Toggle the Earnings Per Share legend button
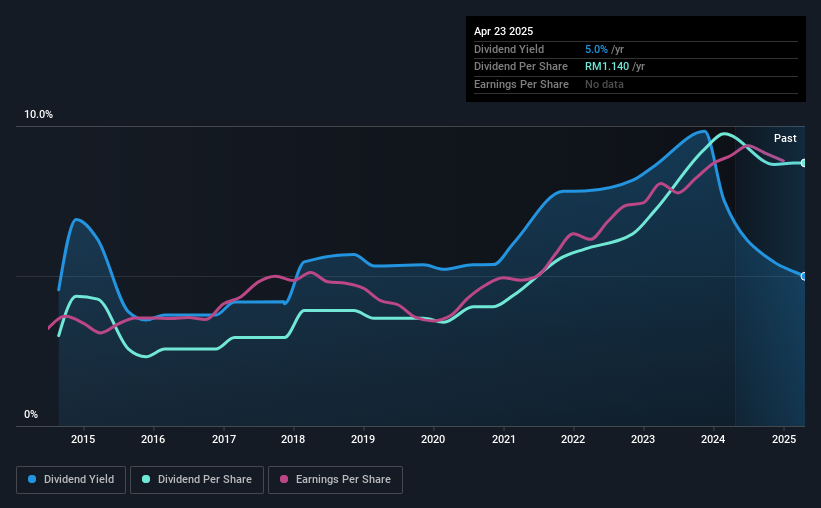This screenshot has width=821, height=508. click(x=335, y=480)
